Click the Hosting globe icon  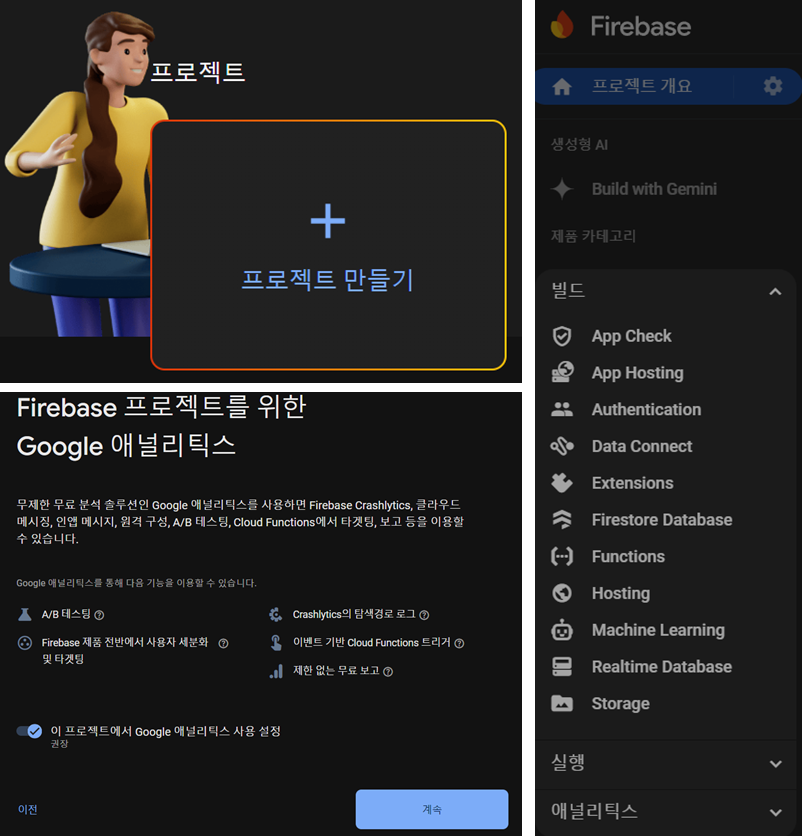tap(562, 593)
